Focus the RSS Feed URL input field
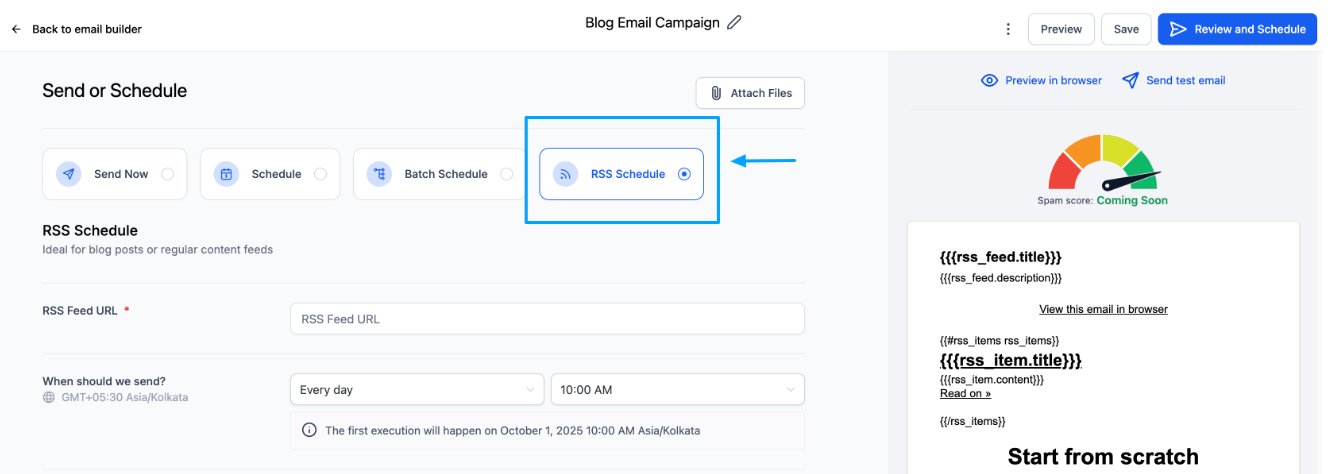The height and width of the screenshot is (474, 1334). [x=547, y=319]
